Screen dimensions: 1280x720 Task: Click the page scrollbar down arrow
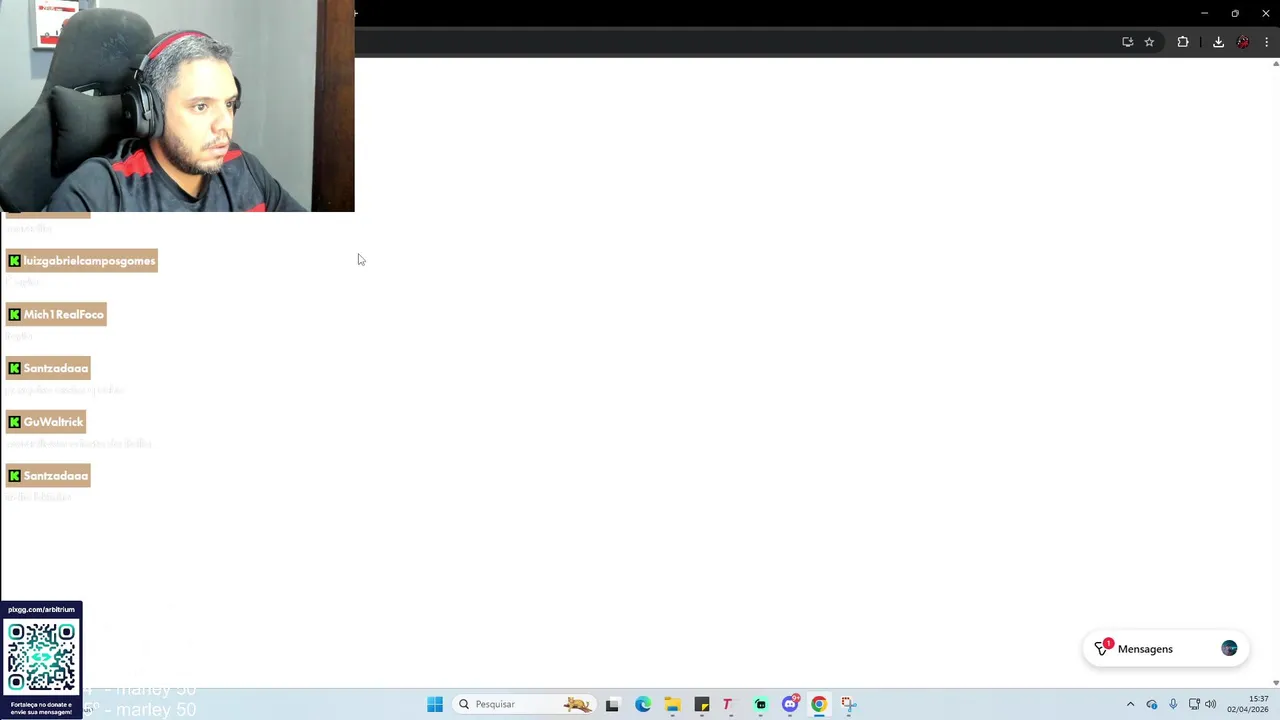pos(1275,682)
